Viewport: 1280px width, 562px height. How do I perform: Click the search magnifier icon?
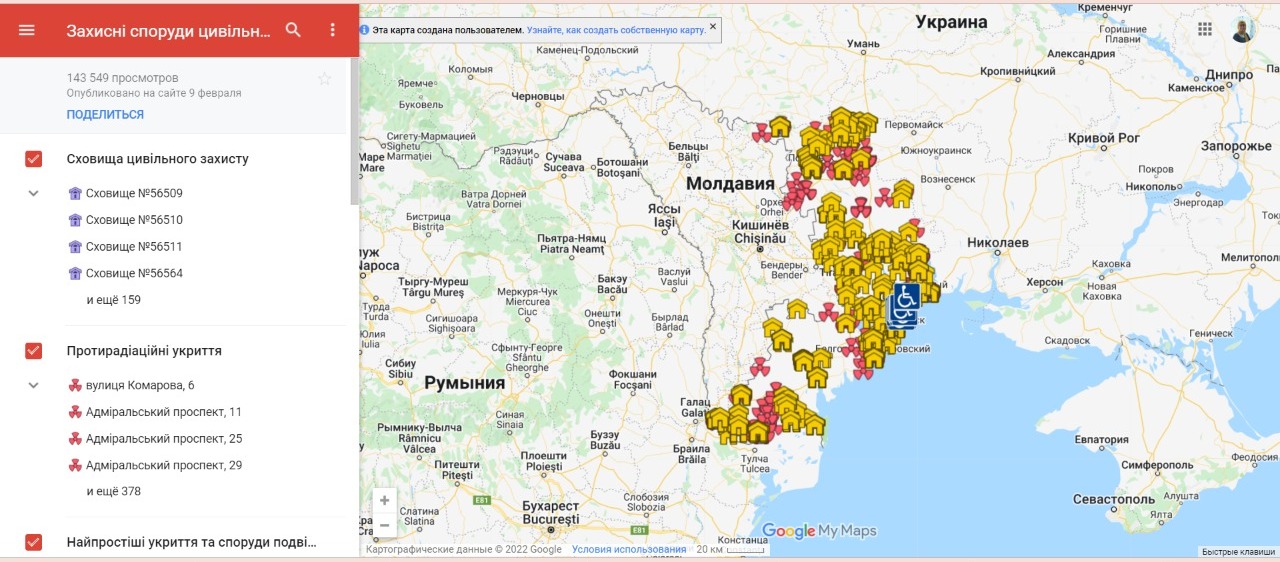pyautogui.click(x=293, y=30)
